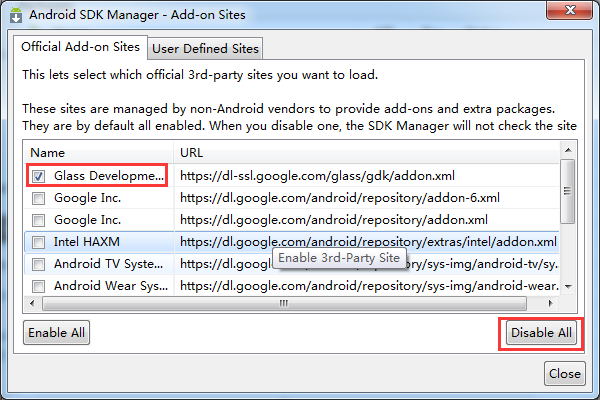Click the Close button at bottom right
The width and height of the screenshot is (600, 400).
564,374
